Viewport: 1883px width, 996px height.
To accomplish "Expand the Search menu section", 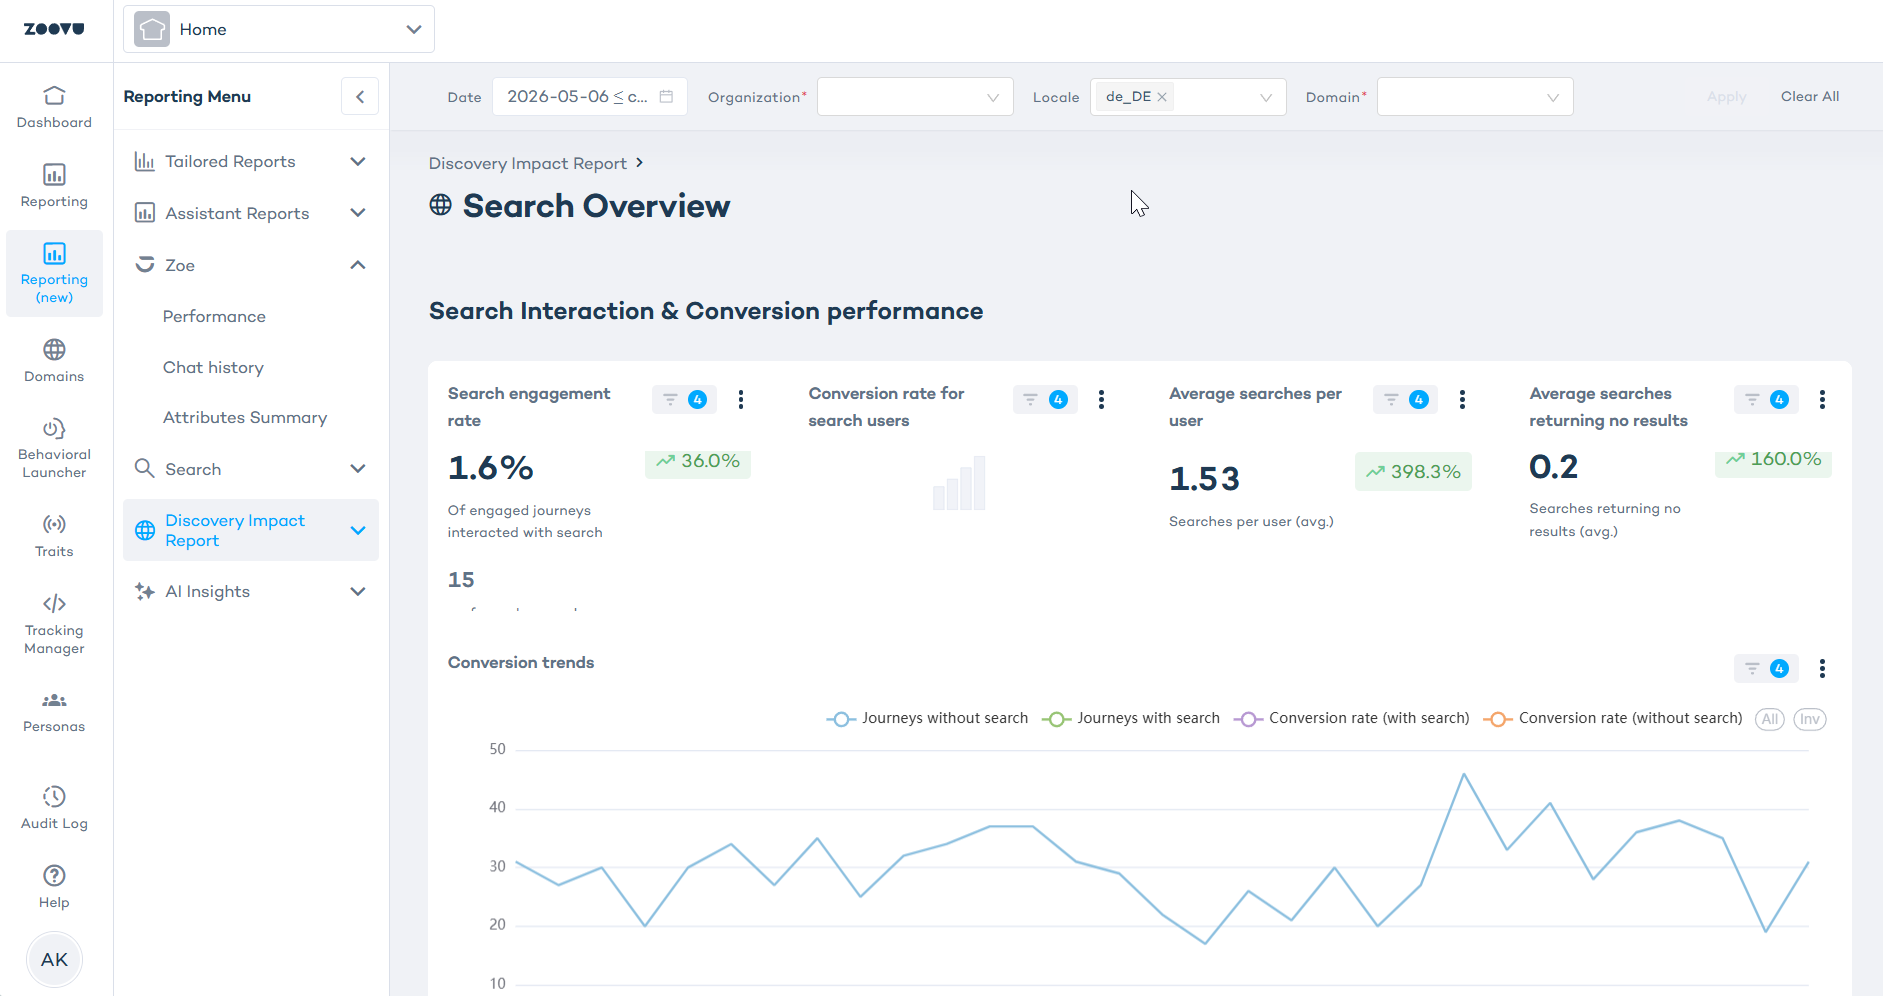I will [251, 469].
